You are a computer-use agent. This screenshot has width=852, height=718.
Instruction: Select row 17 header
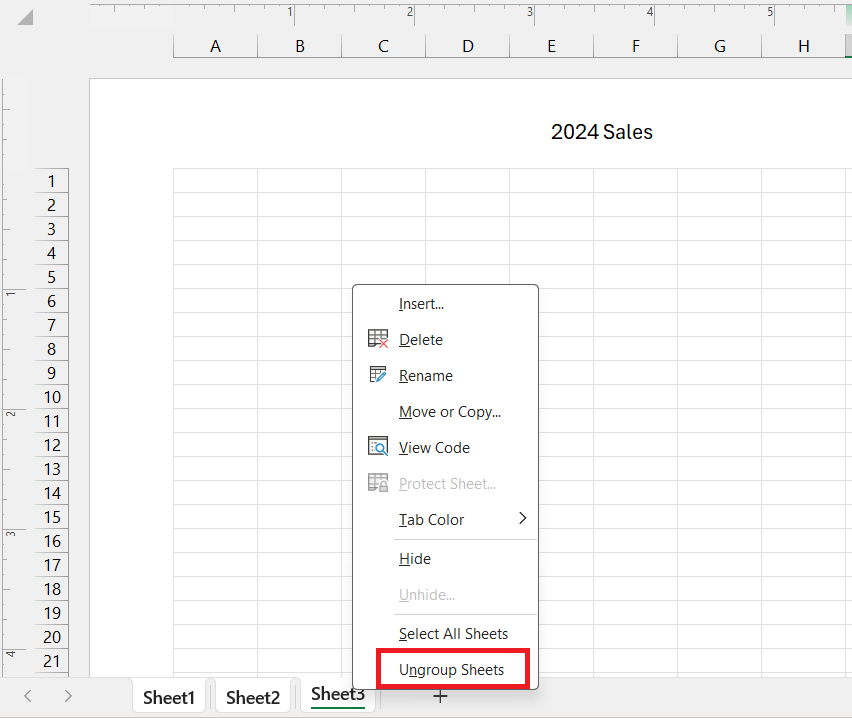pyautogui.click(x=52, y=565)
